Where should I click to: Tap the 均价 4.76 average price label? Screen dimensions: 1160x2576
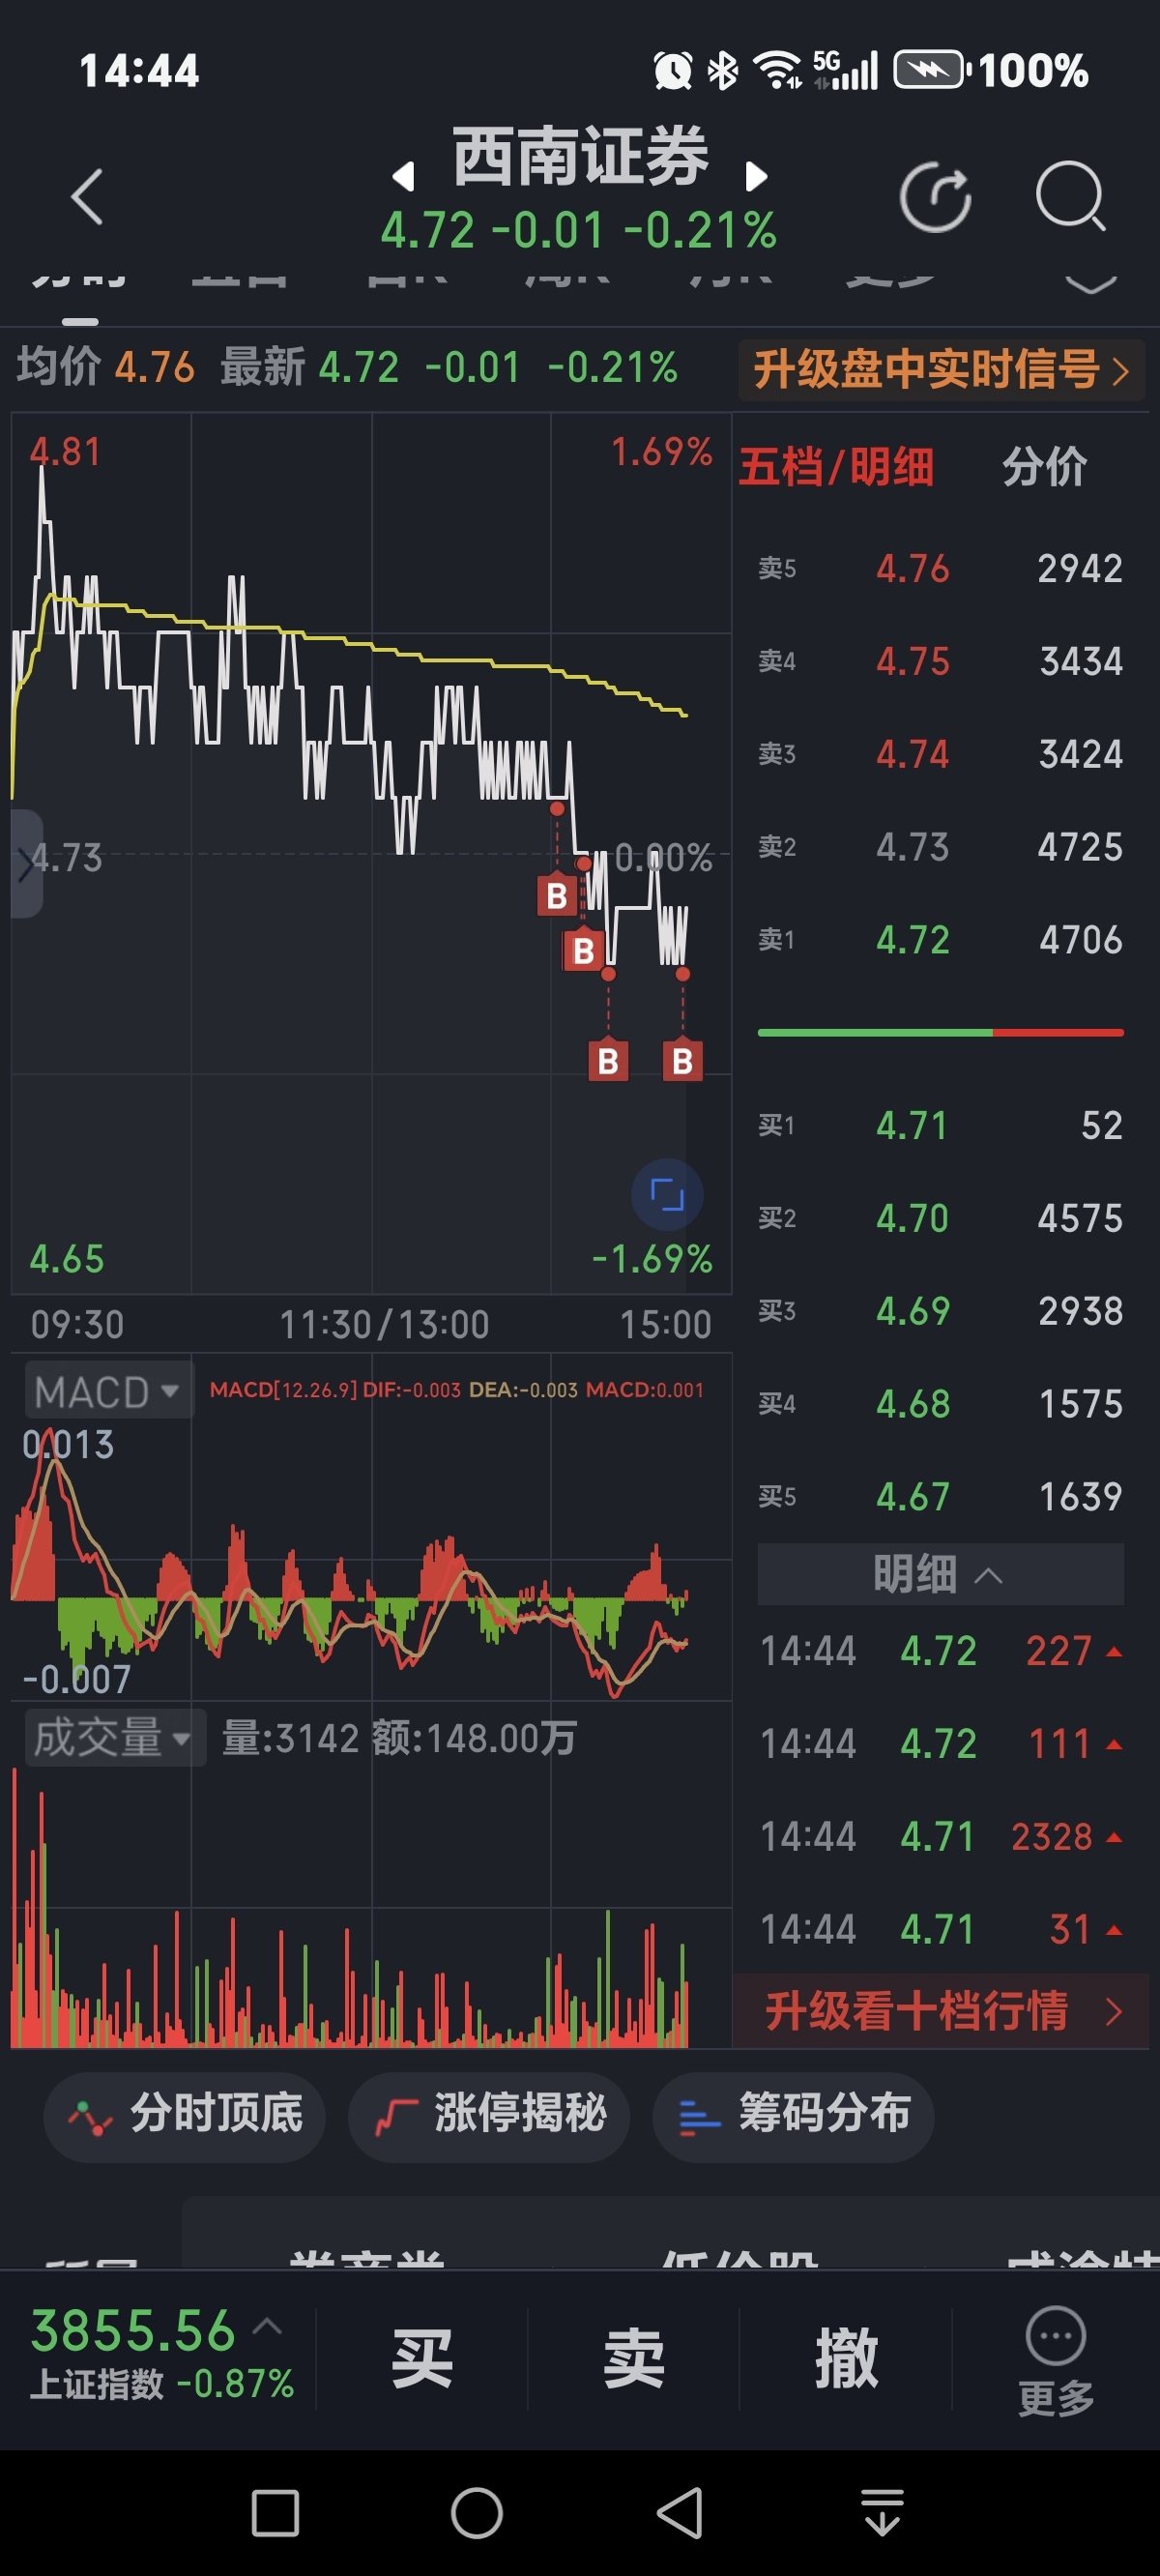pos(106,366)
